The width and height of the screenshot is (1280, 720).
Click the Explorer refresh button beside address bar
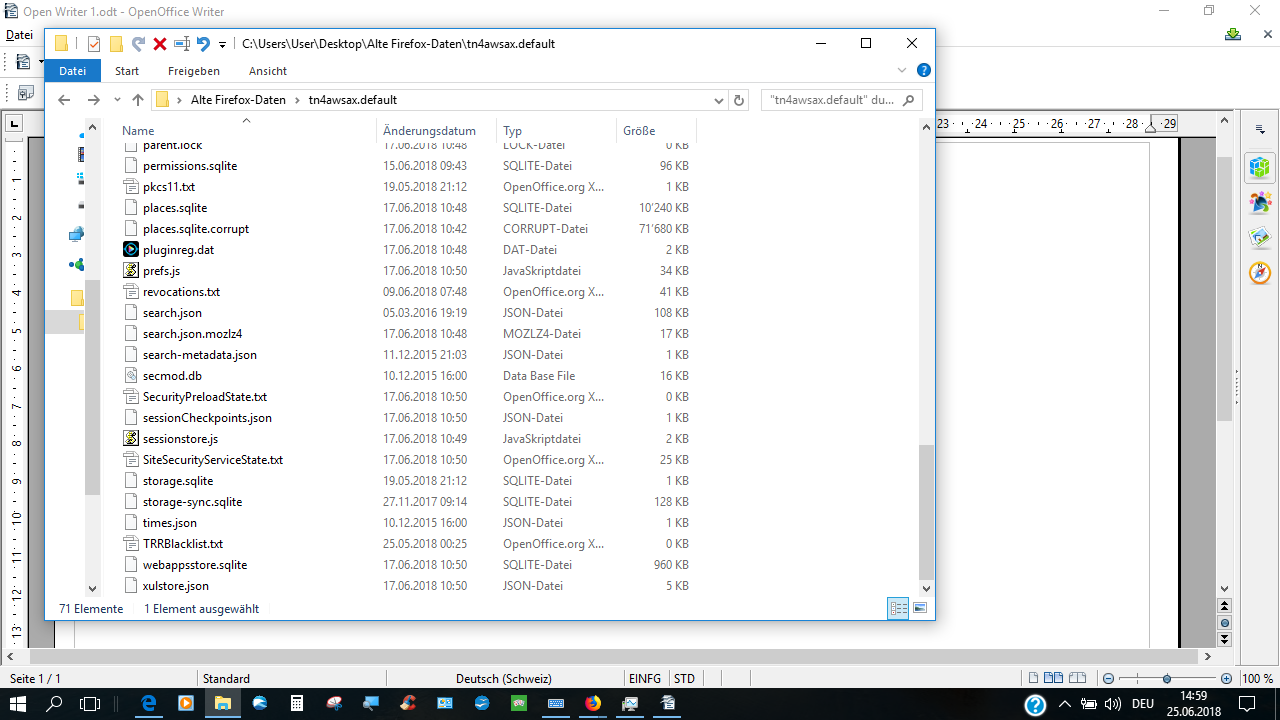click(x=739, y=100)
